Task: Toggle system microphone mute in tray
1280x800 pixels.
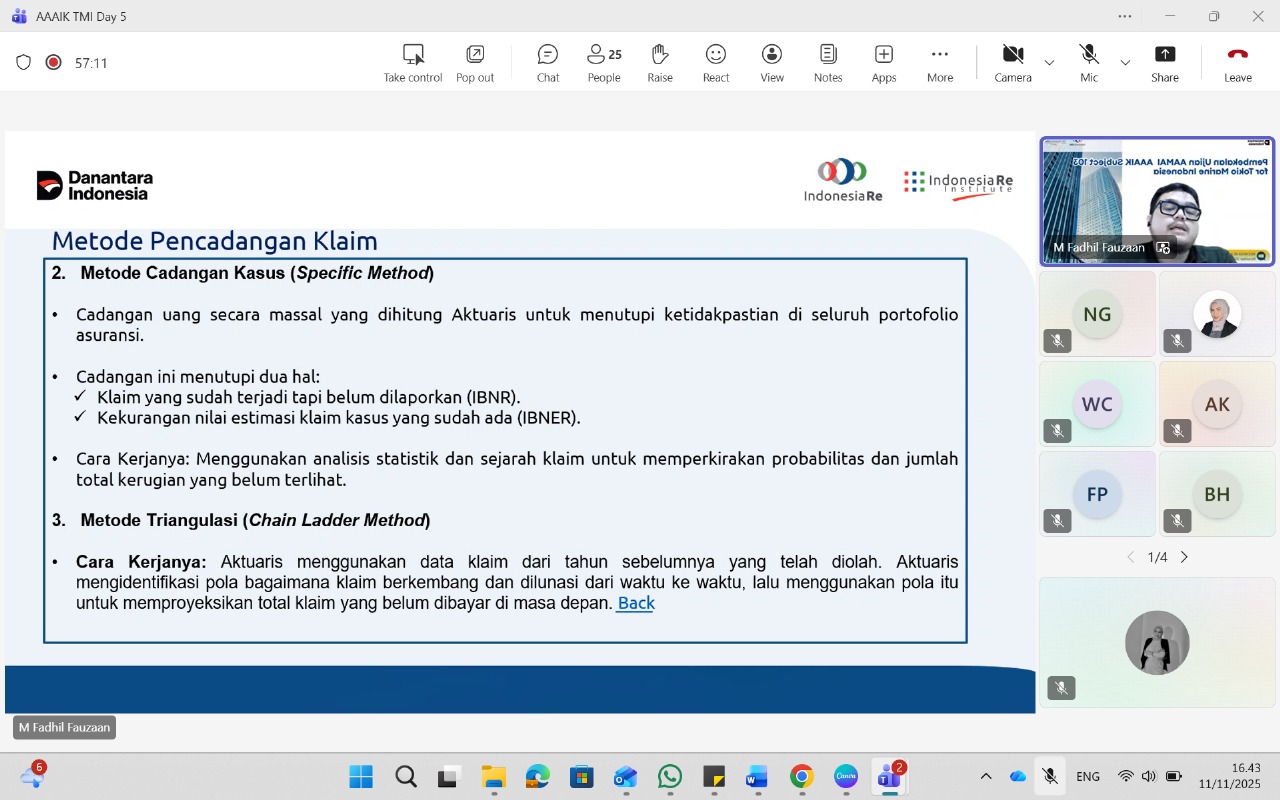Action: click(1049, 776)
